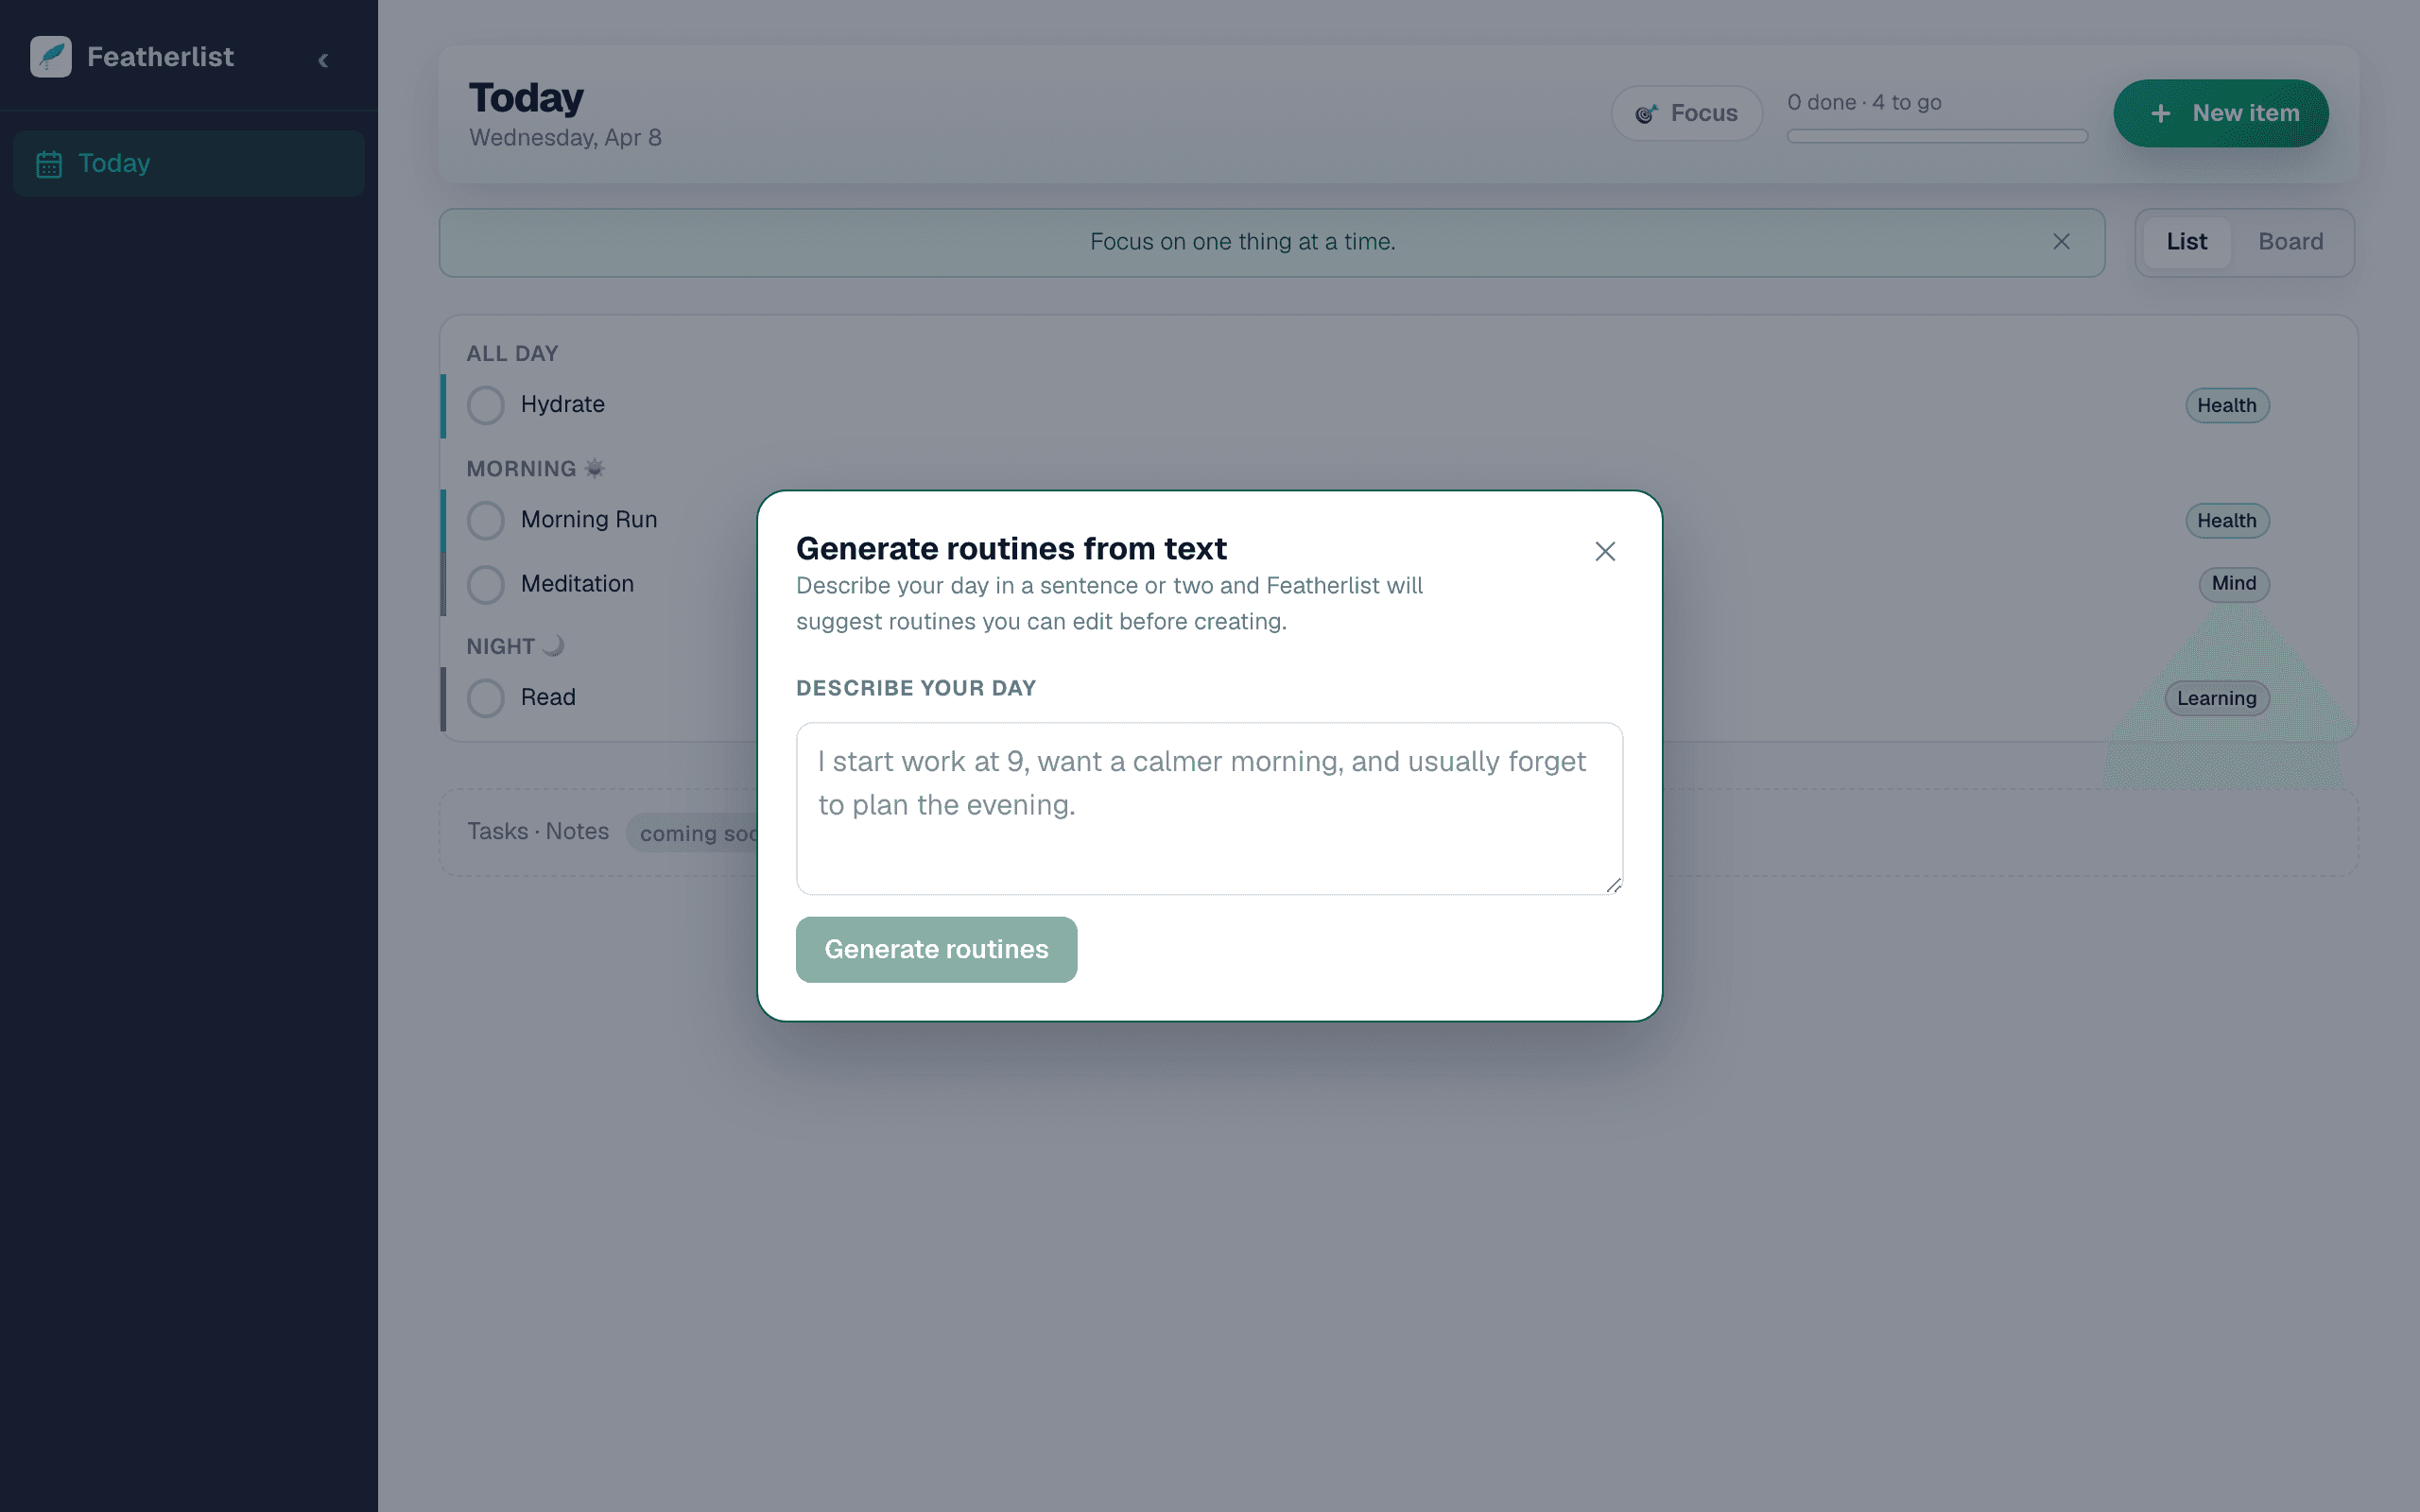The height and width of the screenshot is (1512, 2420).
Task: Click the sun icon next to MORNING
Action: (x=595, y=467)
